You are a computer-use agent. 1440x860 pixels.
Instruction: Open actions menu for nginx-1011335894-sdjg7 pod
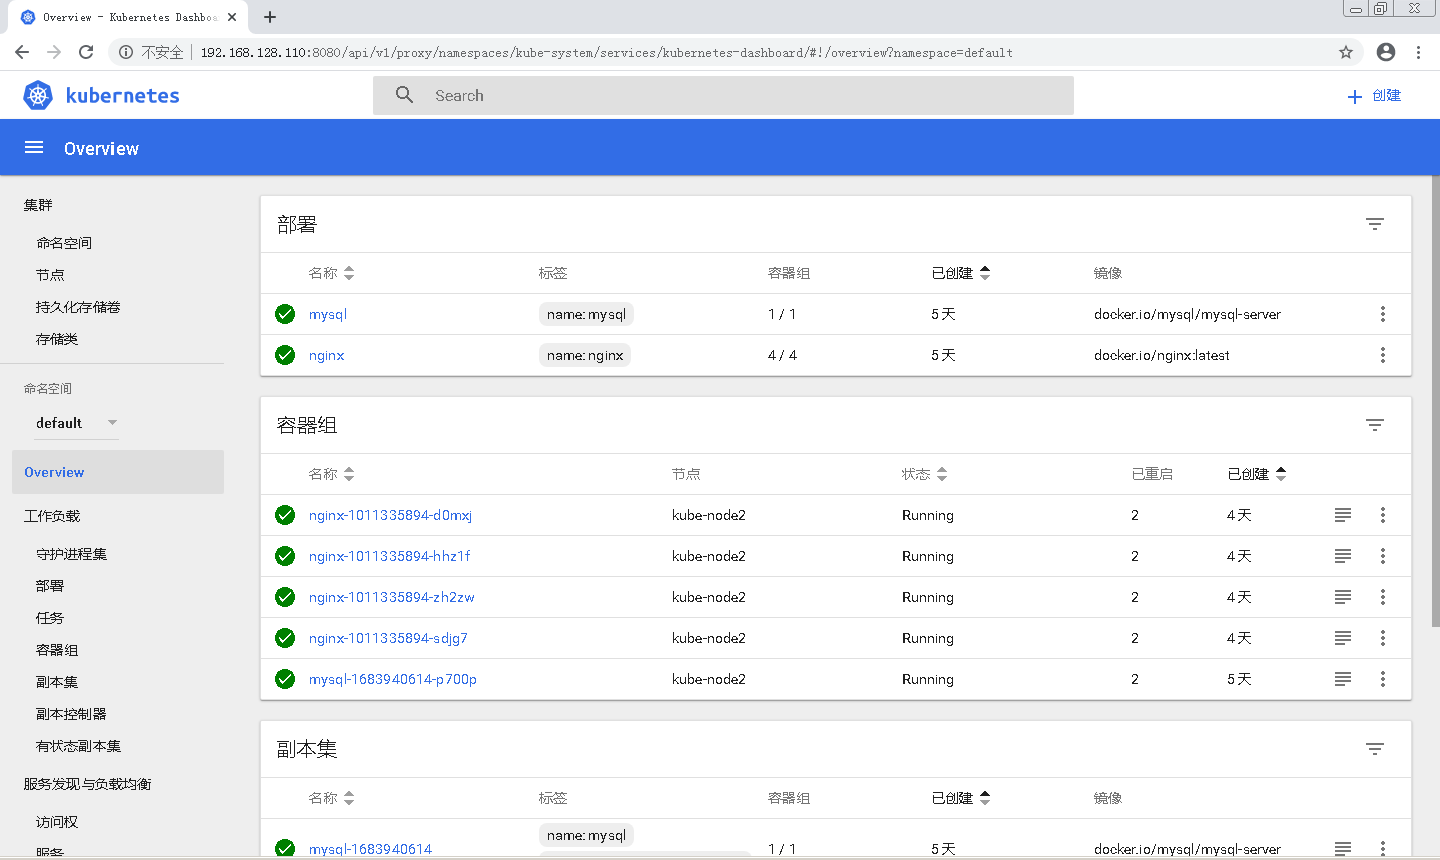tap(1383, 638)
